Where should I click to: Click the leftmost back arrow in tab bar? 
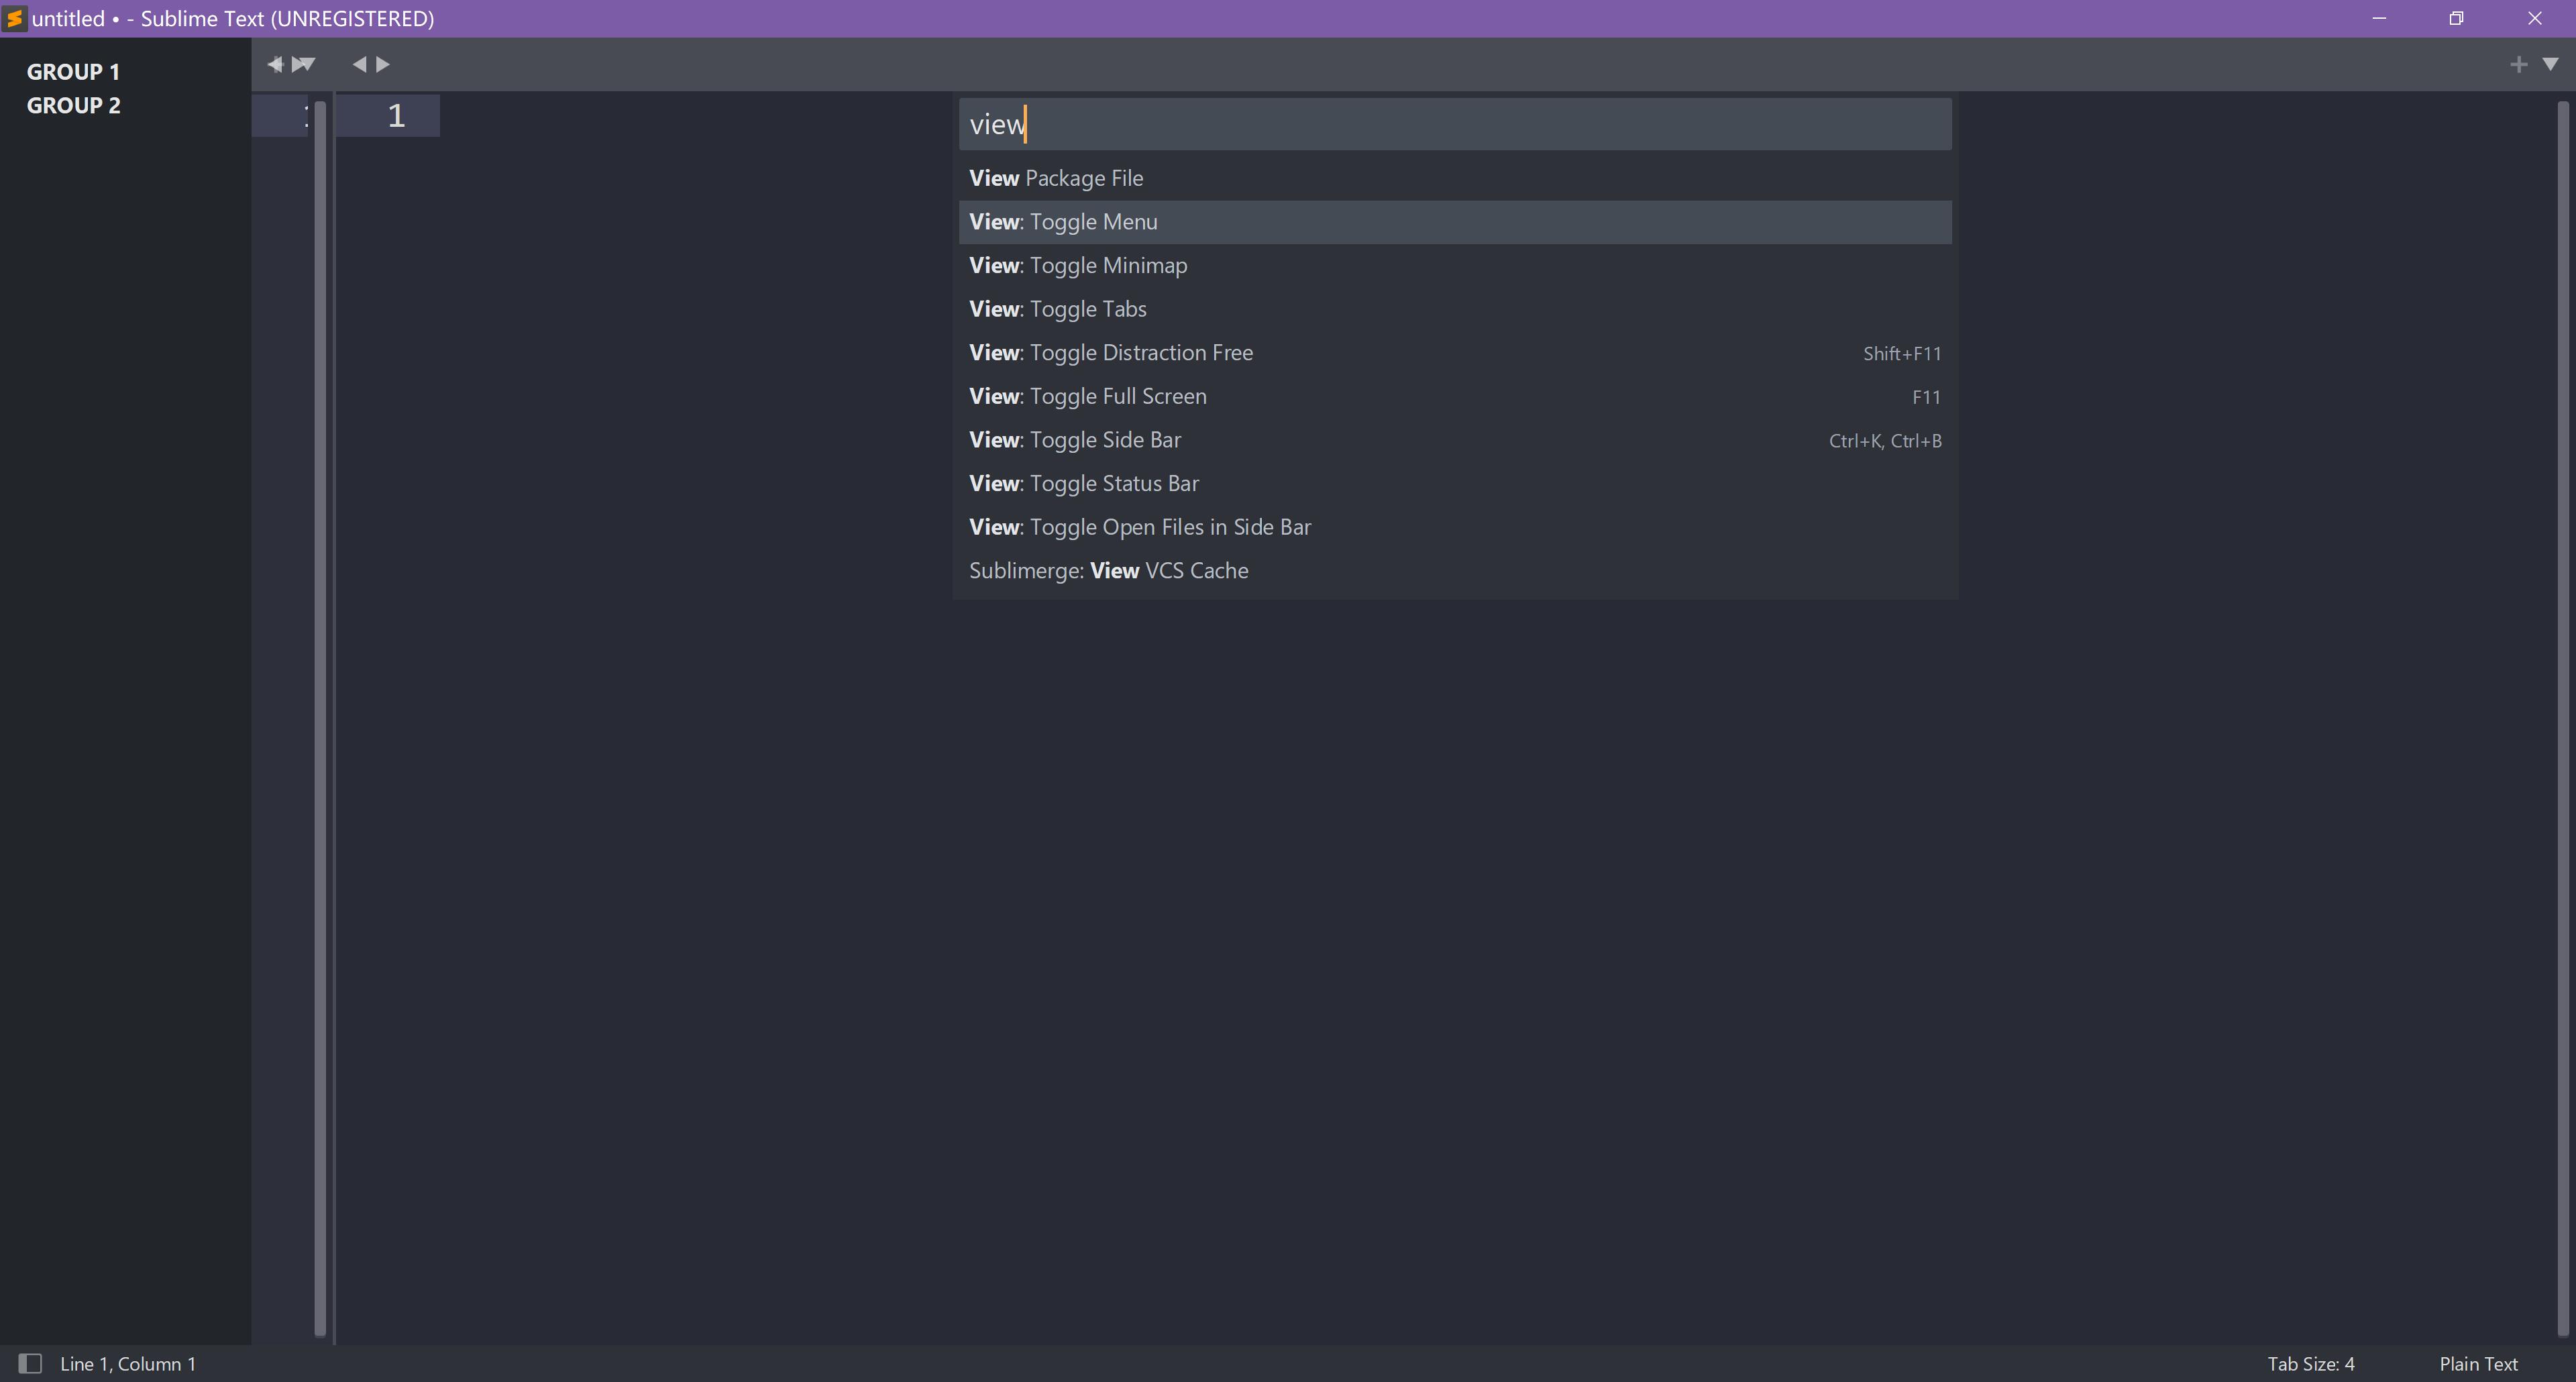[x=275, y=64]
